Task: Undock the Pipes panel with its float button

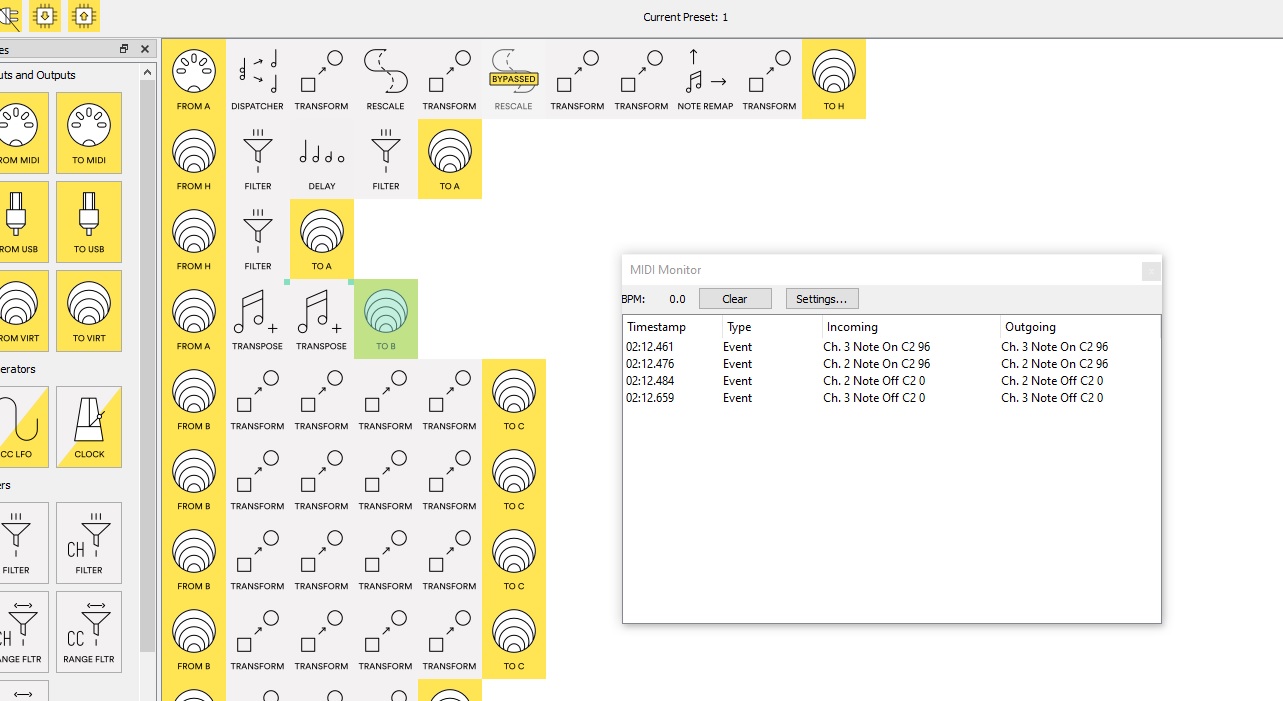Action: pyautogui.click(x=124, y=49)
